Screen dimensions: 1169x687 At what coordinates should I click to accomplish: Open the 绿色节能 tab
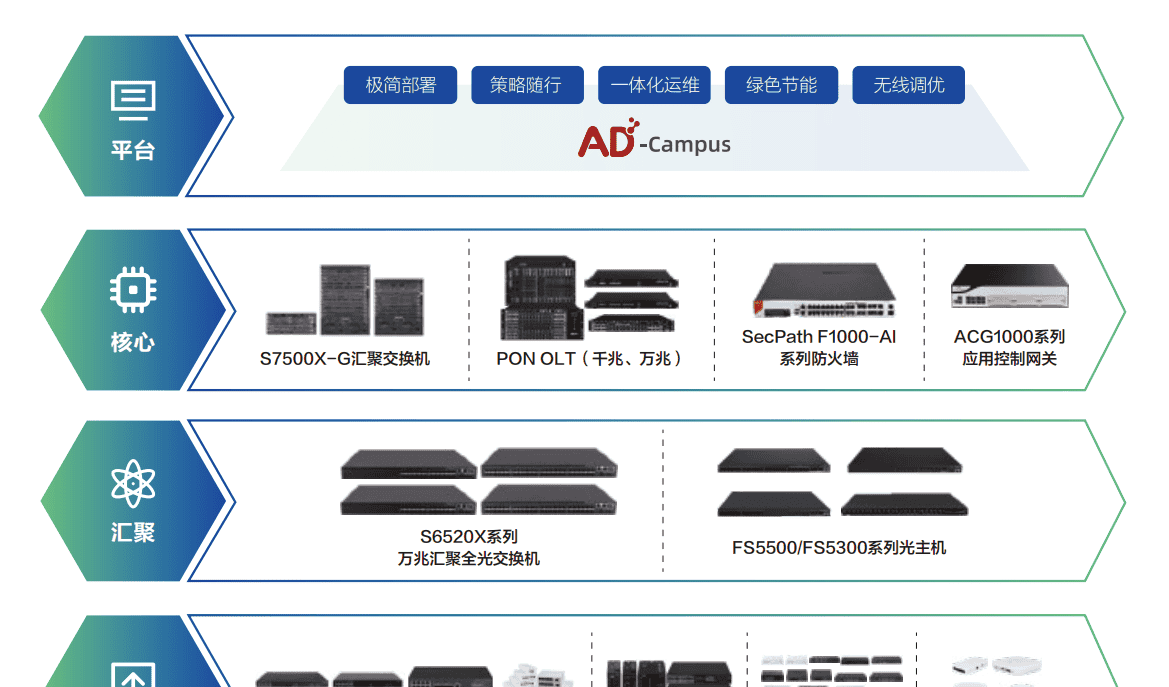(x=781, y=85)
